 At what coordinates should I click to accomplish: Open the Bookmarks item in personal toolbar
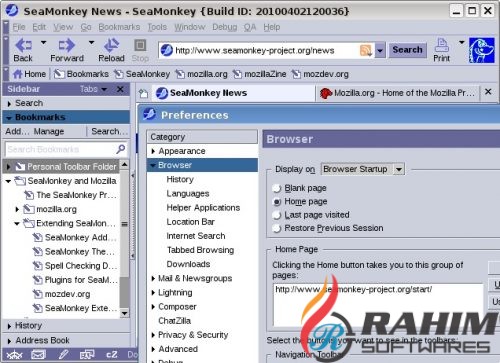81,74
